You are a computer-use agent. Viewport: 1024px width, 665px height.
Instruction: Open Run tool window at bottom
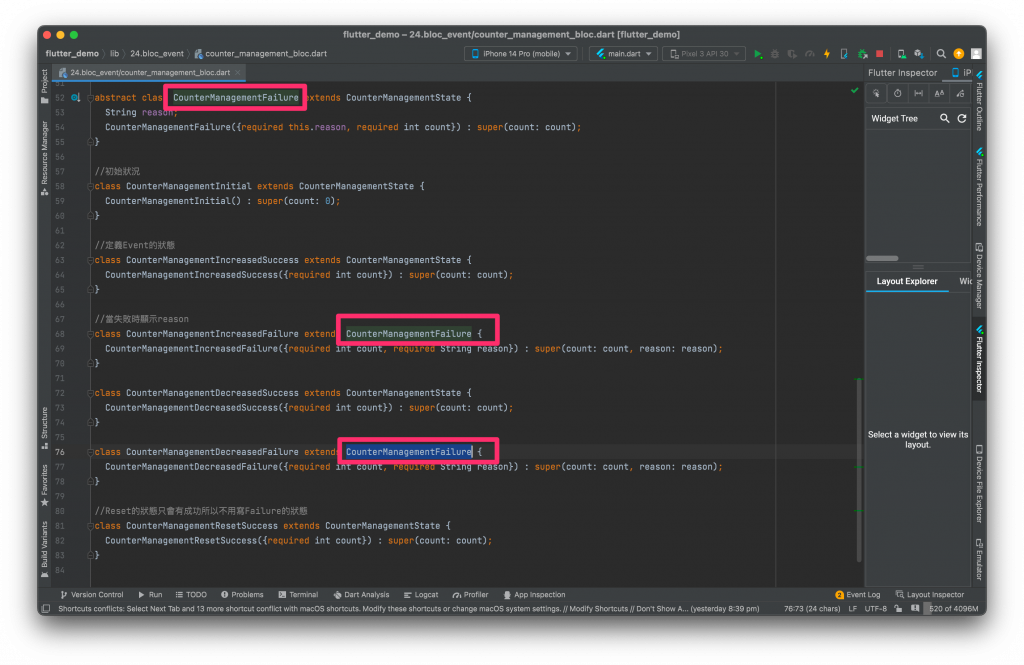click(x=150, y=595)
